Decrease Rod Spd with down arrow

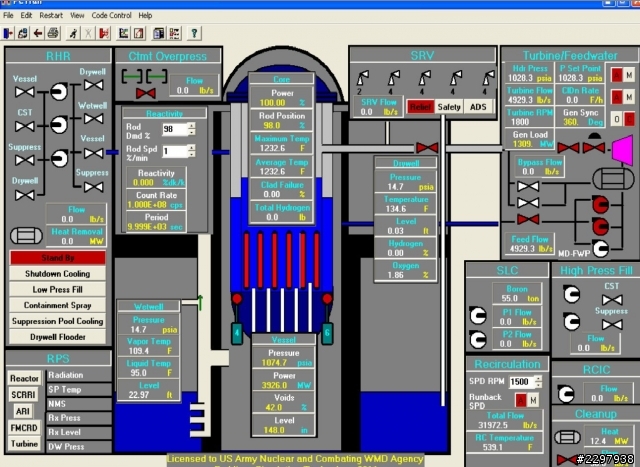(x=191, y=154)
